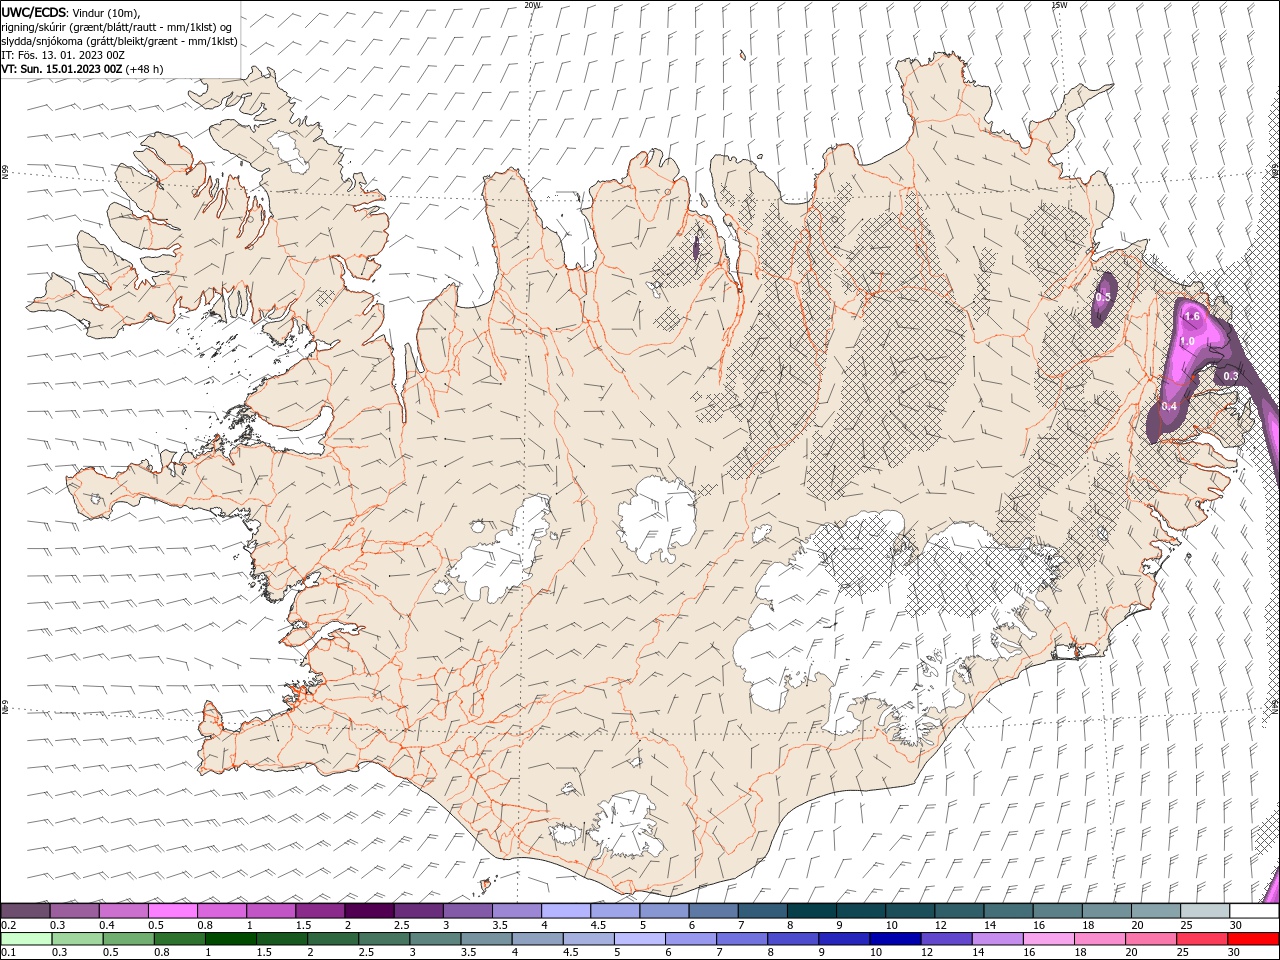Click the 0.5 precipitation label in the dark purple blob
The image size is (1280, 960).
click(x=1103, y=298)
